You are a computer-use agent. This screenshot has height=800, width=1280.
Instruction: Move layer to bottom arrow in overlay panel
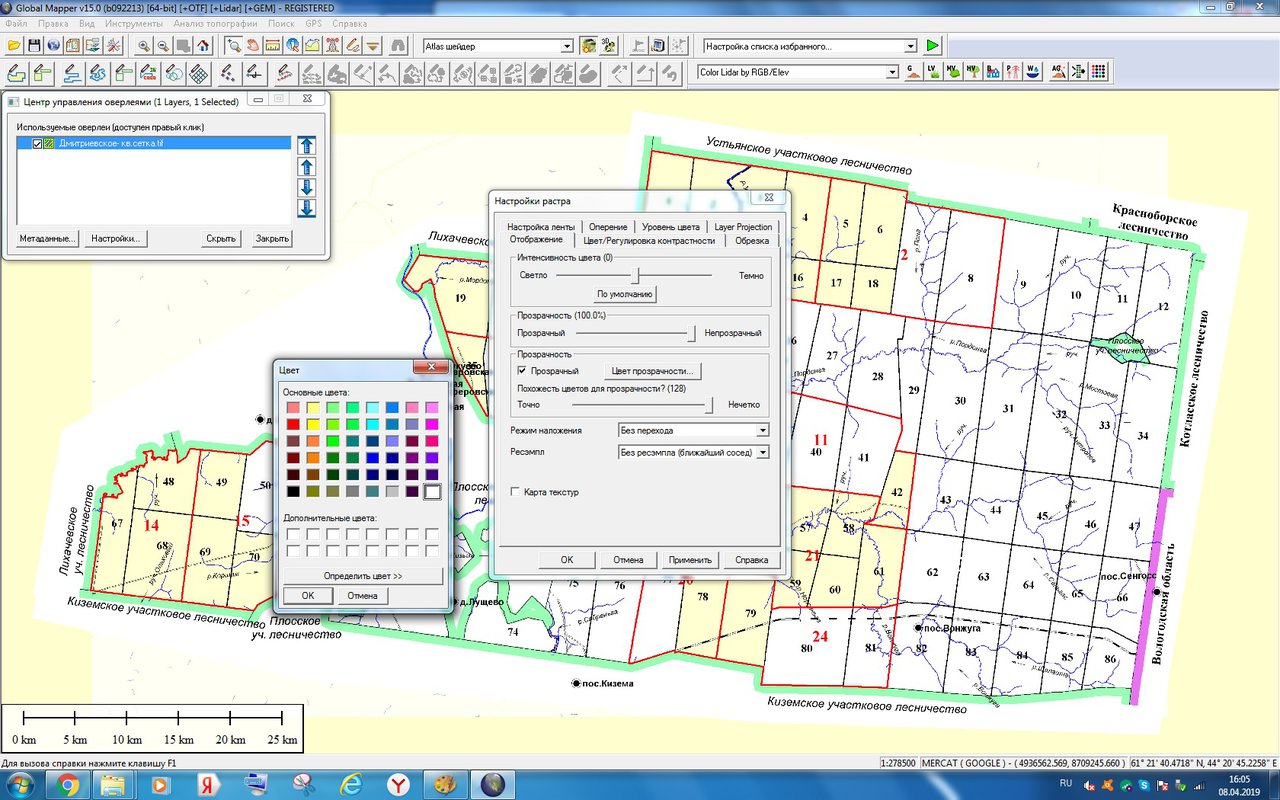tap(307, 208)
